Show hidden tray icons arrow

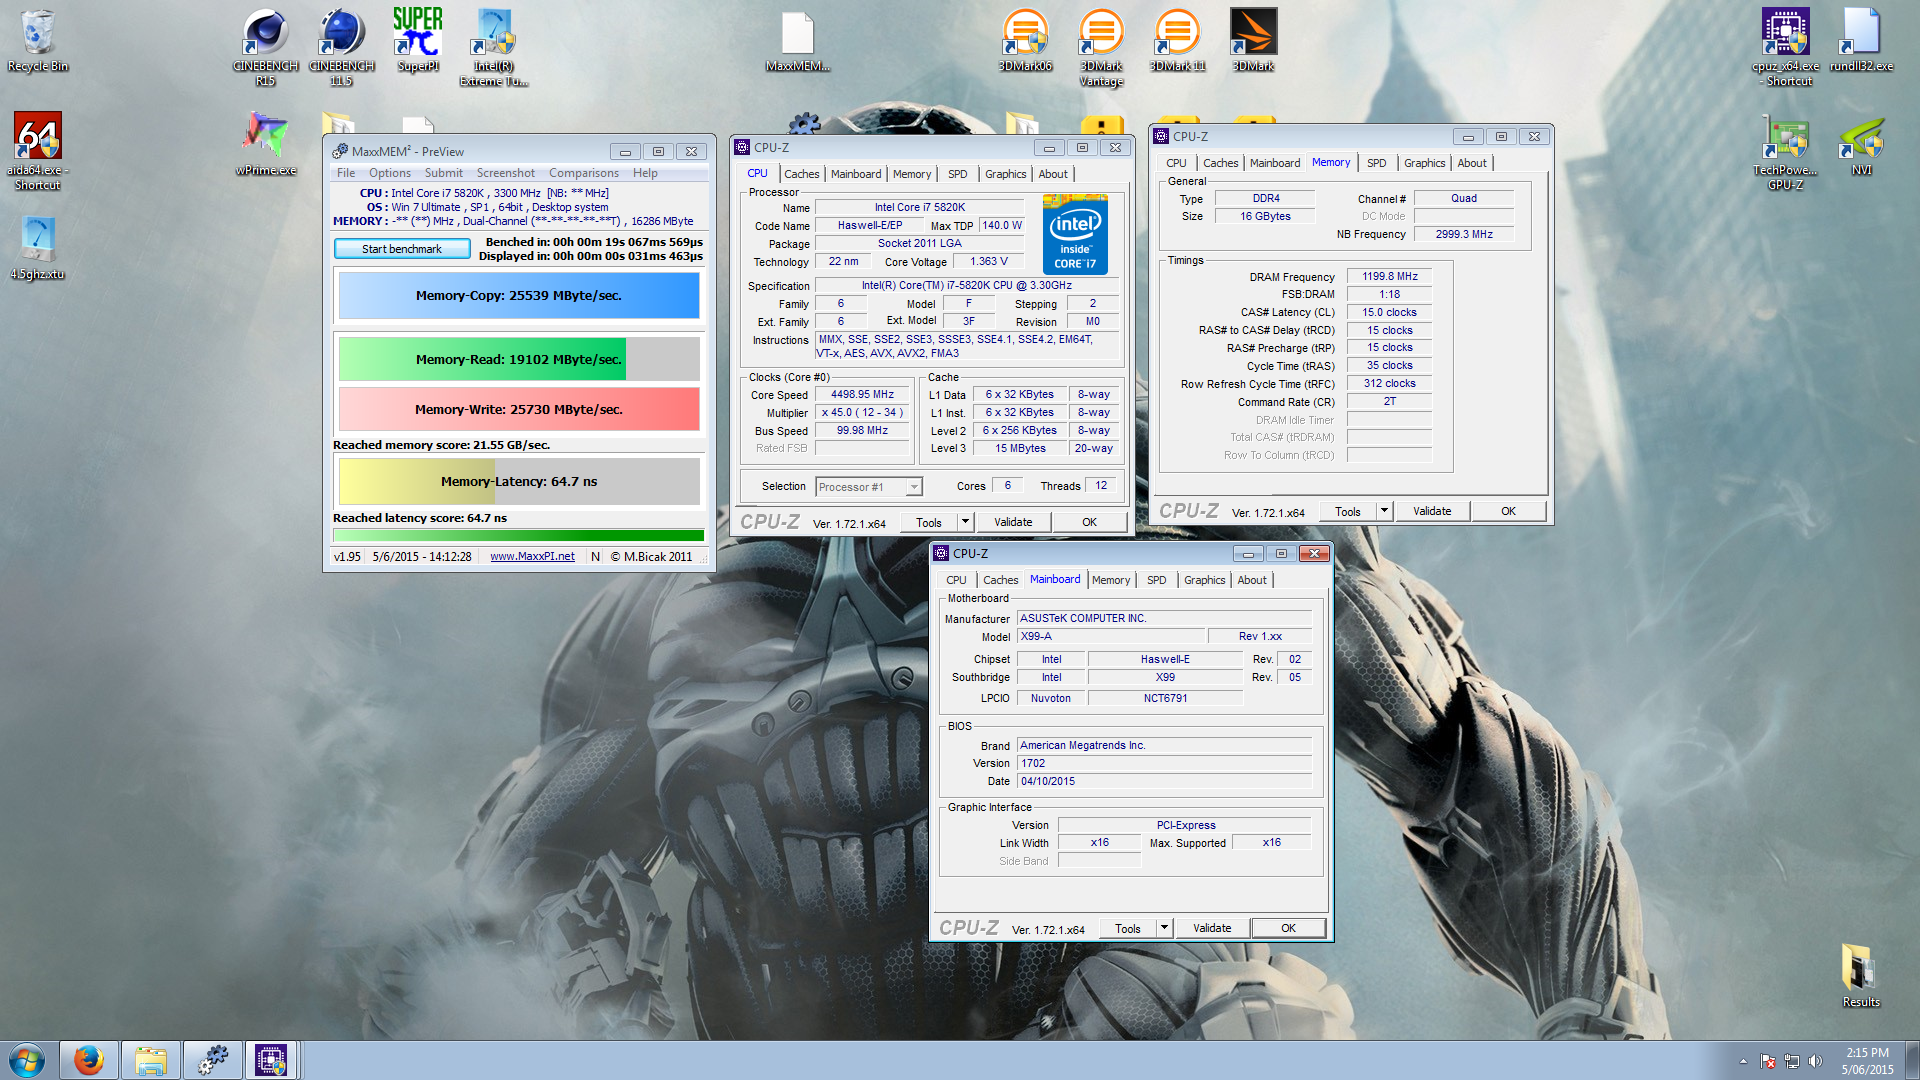pyautogui.click(x=1743, y=1061)
